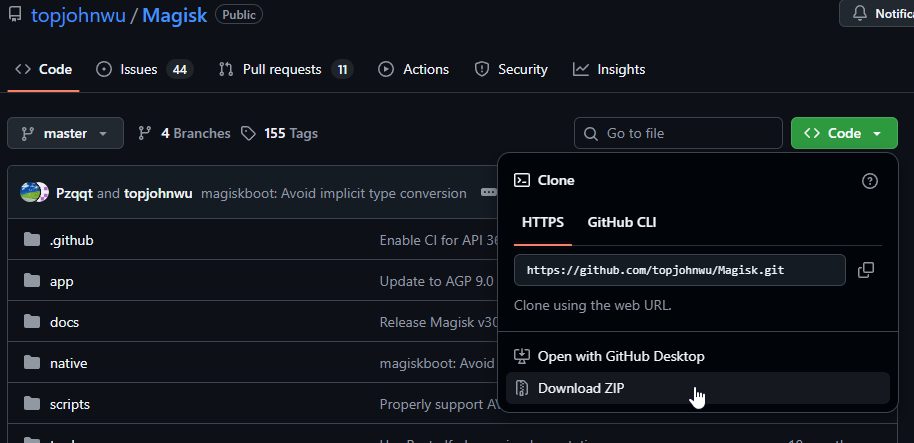Copy the clone URL to clipboard
The height and width of the screenshot is (443, 914).
pyautogui.click(x=866, y=270)
